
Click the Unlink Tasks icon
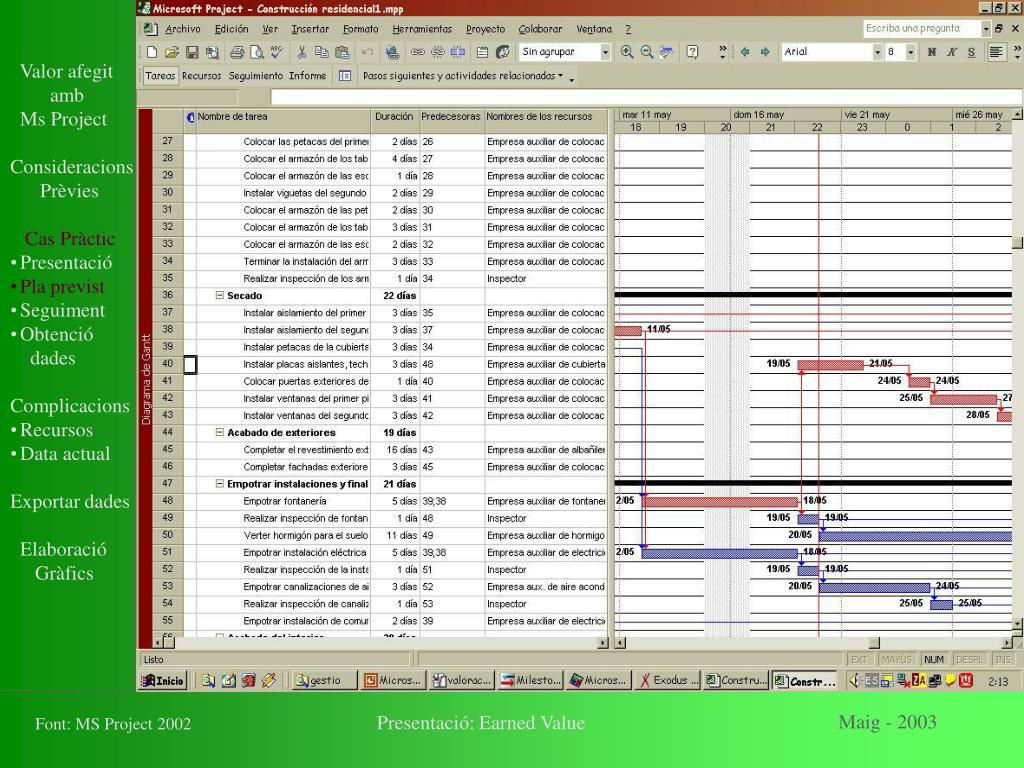point(438,52)
